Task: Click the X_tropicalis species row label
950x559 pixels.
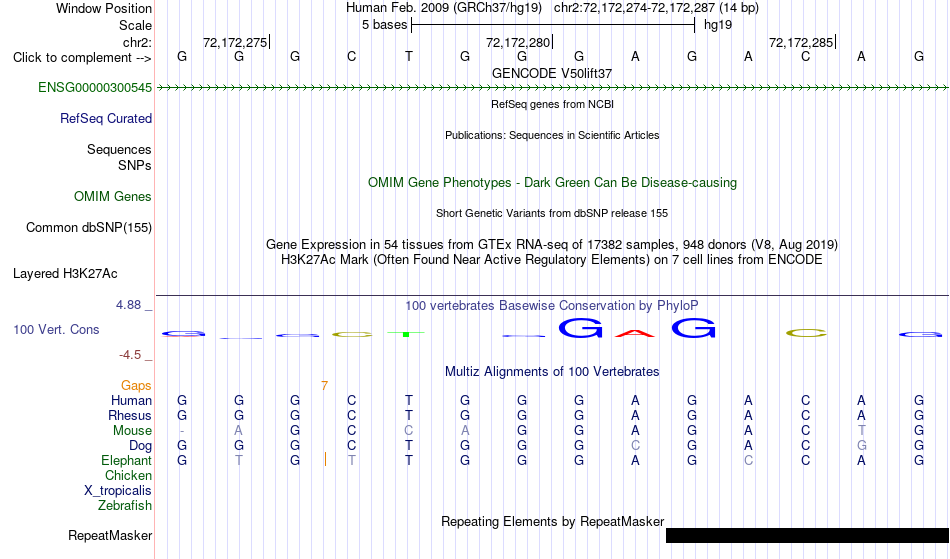Action: coord(118,491)
